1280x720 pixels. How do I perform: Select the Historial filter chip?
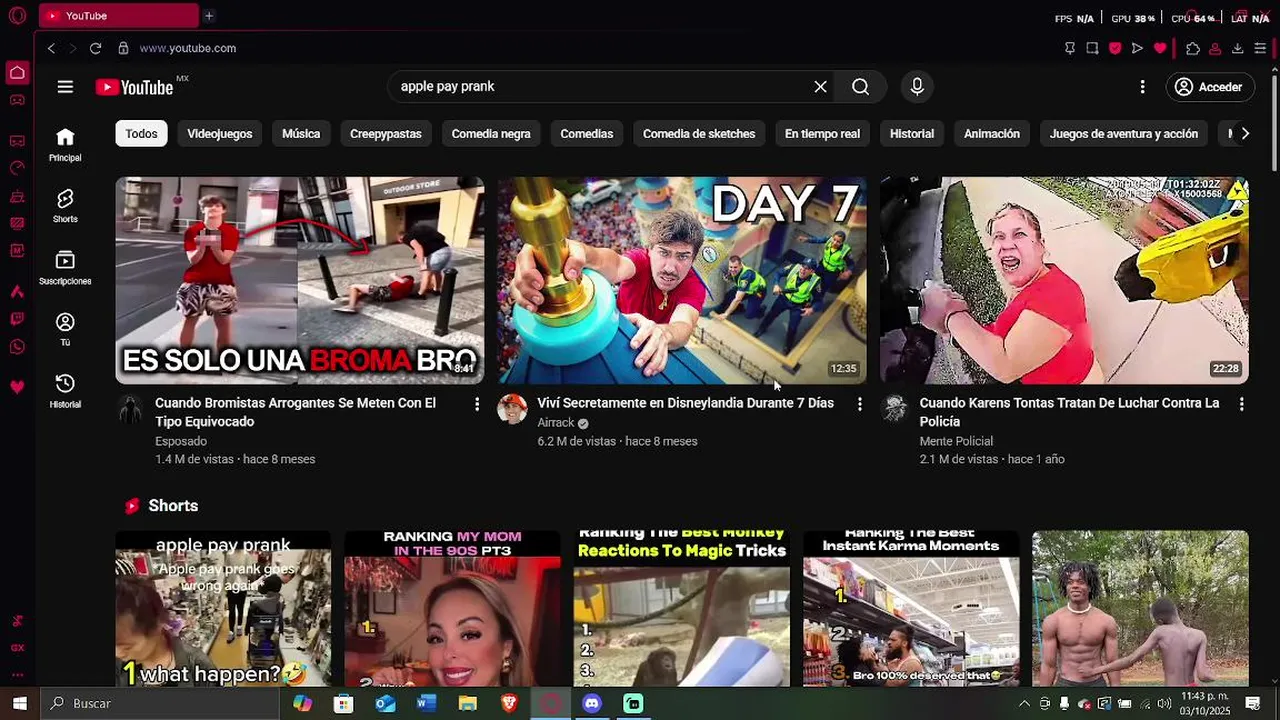click(912, 134)
